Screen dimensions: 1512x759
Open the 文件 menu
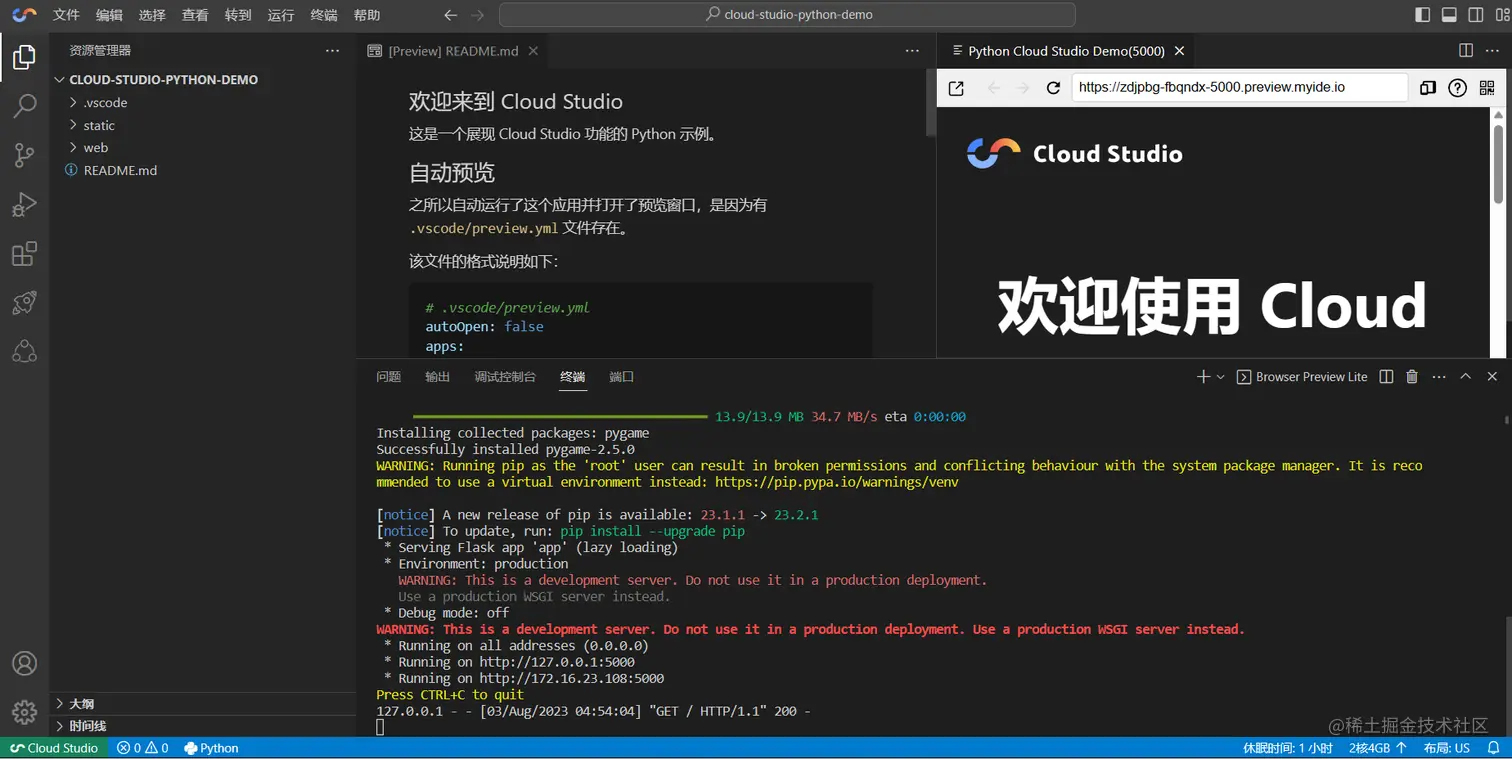click(x=66, y=15)
